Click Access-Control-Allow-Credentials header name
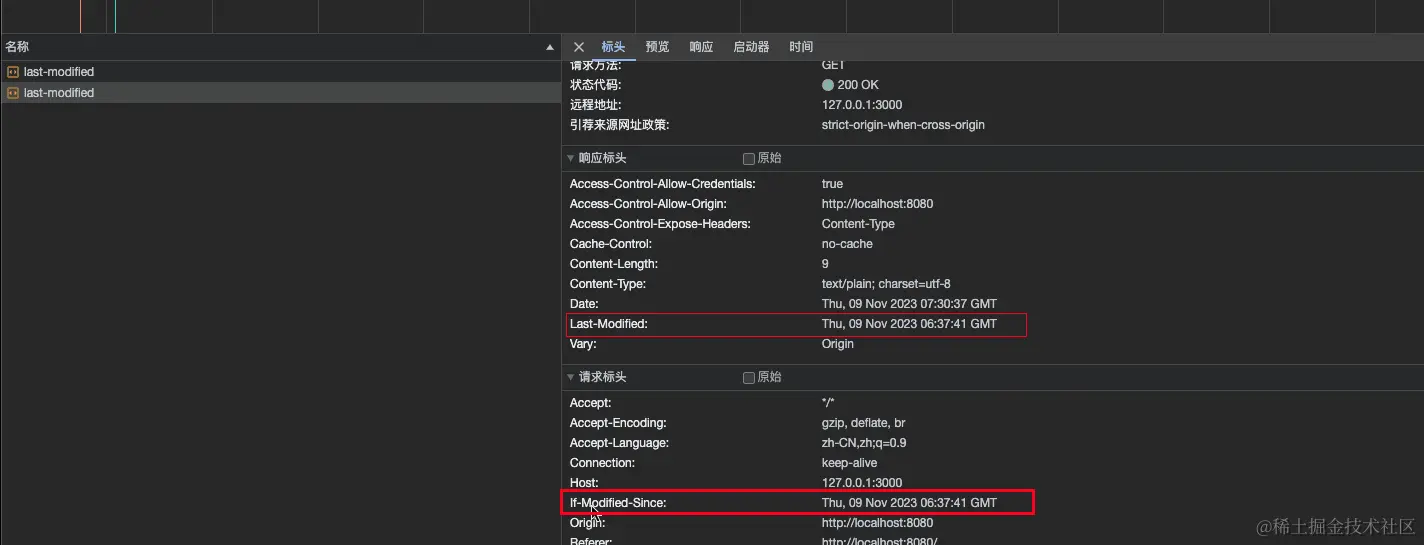Image resolution: width=1424 pixels, height=545 pixels. 663,184
